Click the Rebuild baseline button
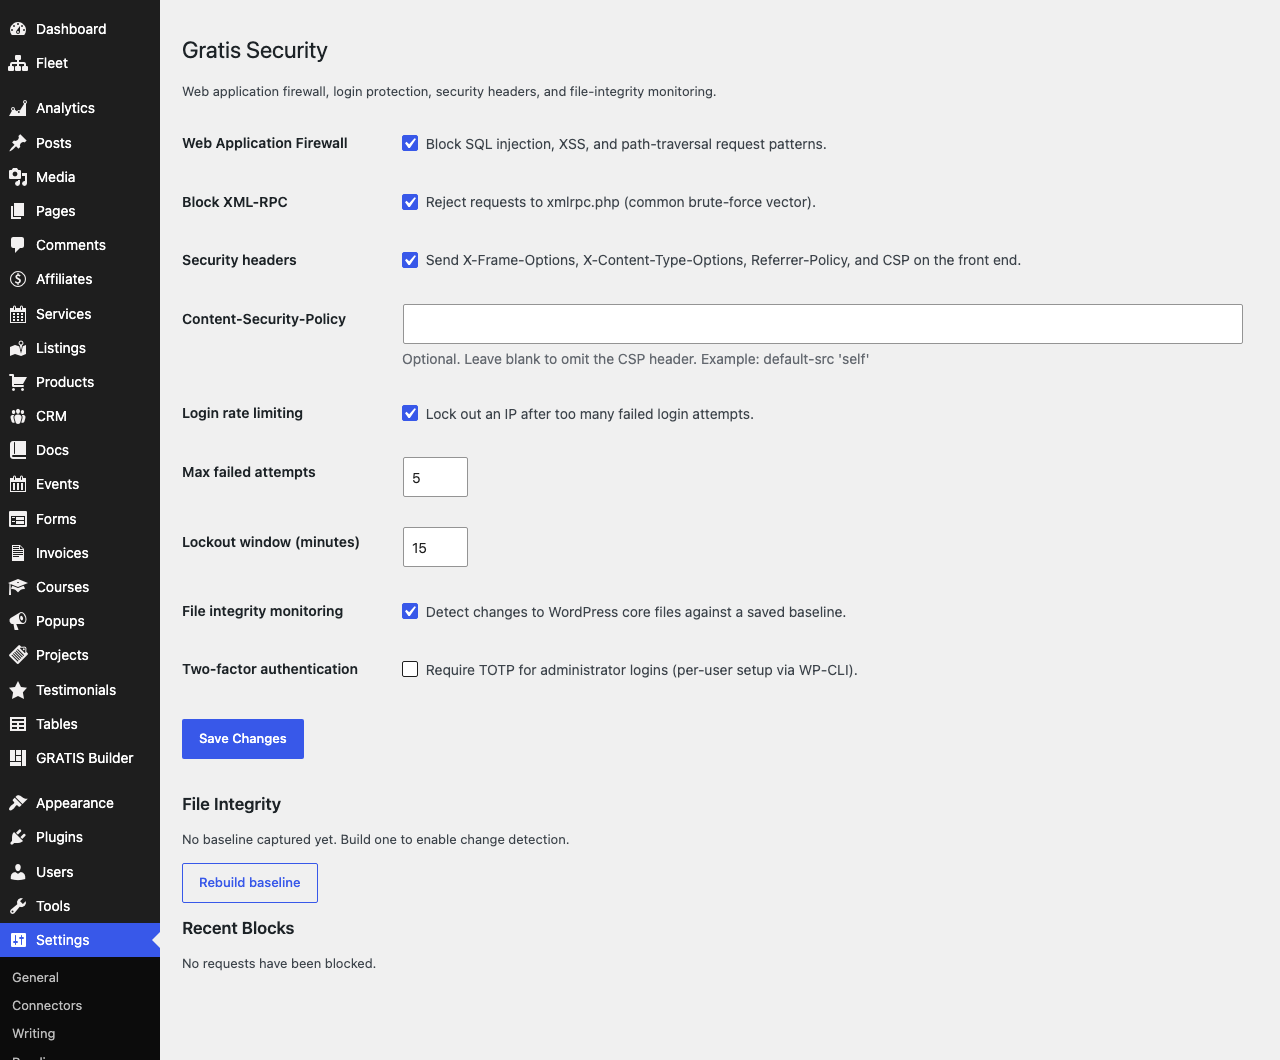1280x1060 pixels. click(250, 883)
